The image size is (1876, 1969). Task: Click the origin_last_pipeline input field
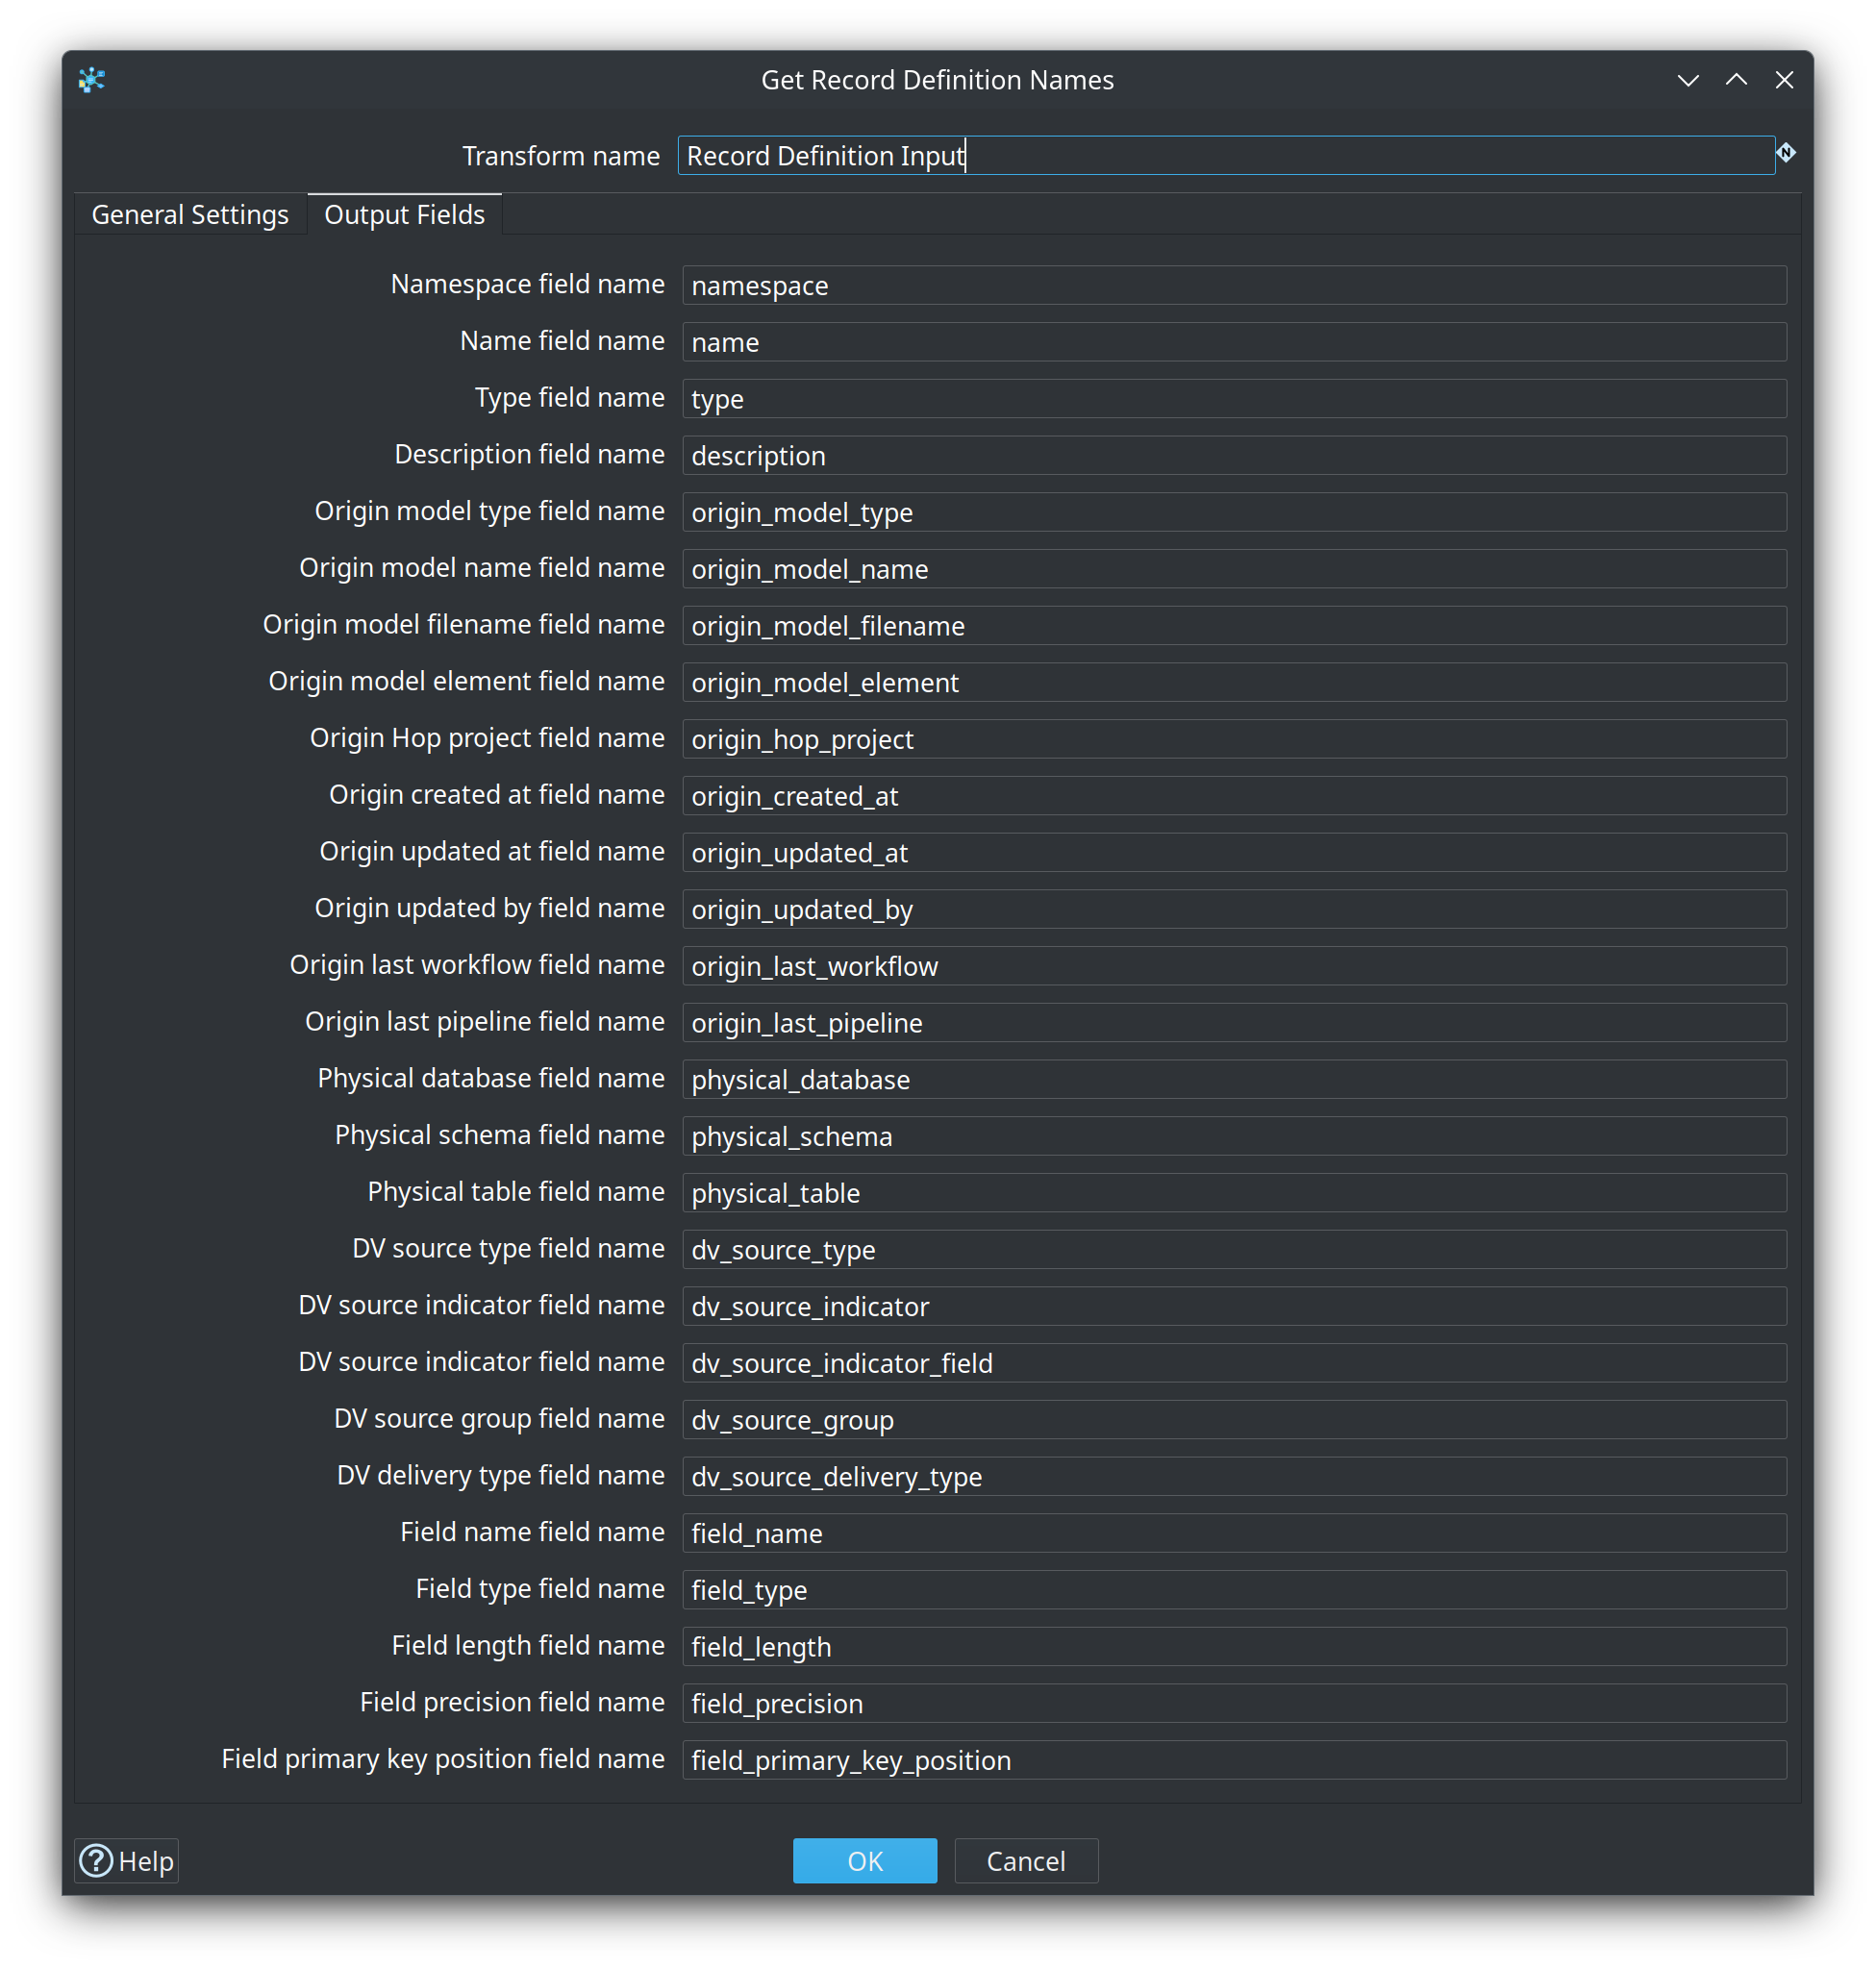1234,1024
